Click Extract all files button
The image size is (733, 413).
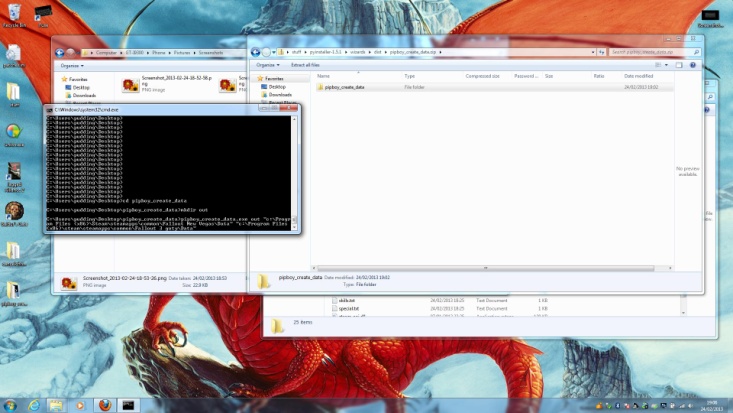305,65
